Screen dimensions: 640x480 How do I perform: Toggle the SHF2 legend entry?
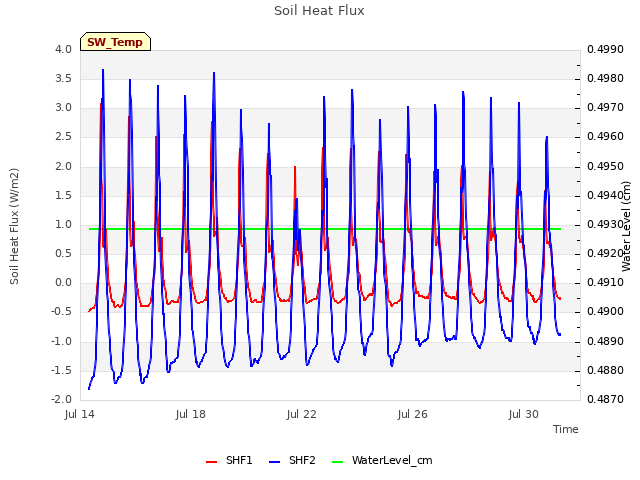pos(292,460)
